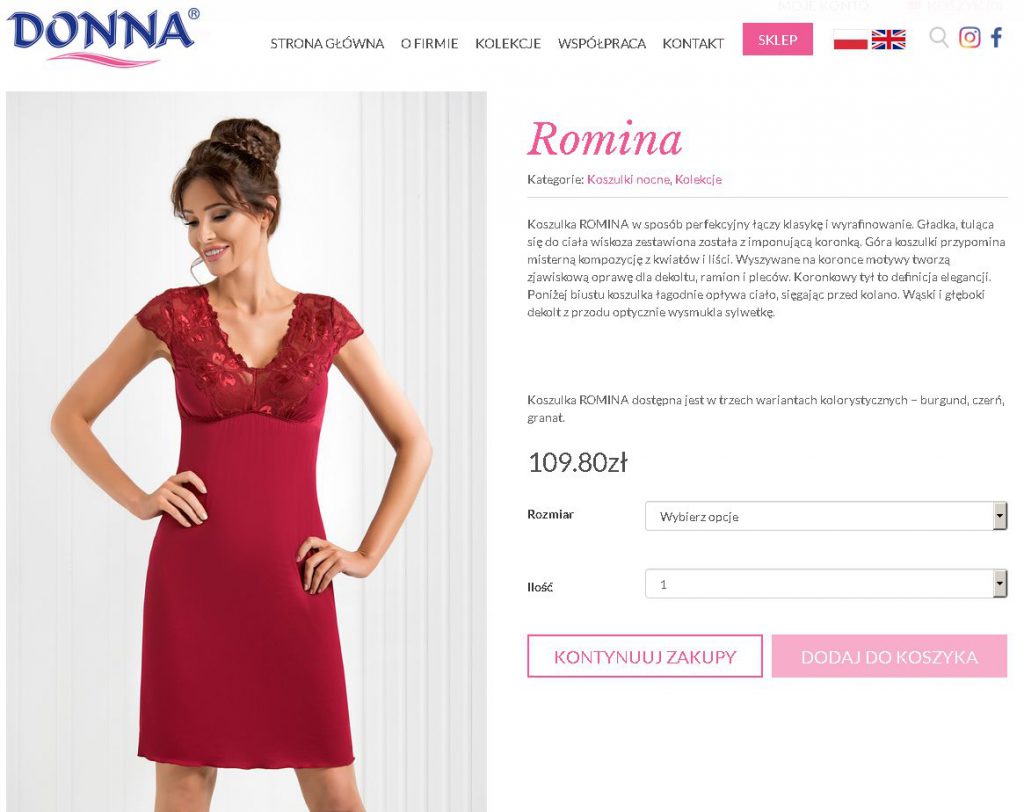Open the Kolekcje category link
Screen dimensions: 1024x812
tap(698, 180)
